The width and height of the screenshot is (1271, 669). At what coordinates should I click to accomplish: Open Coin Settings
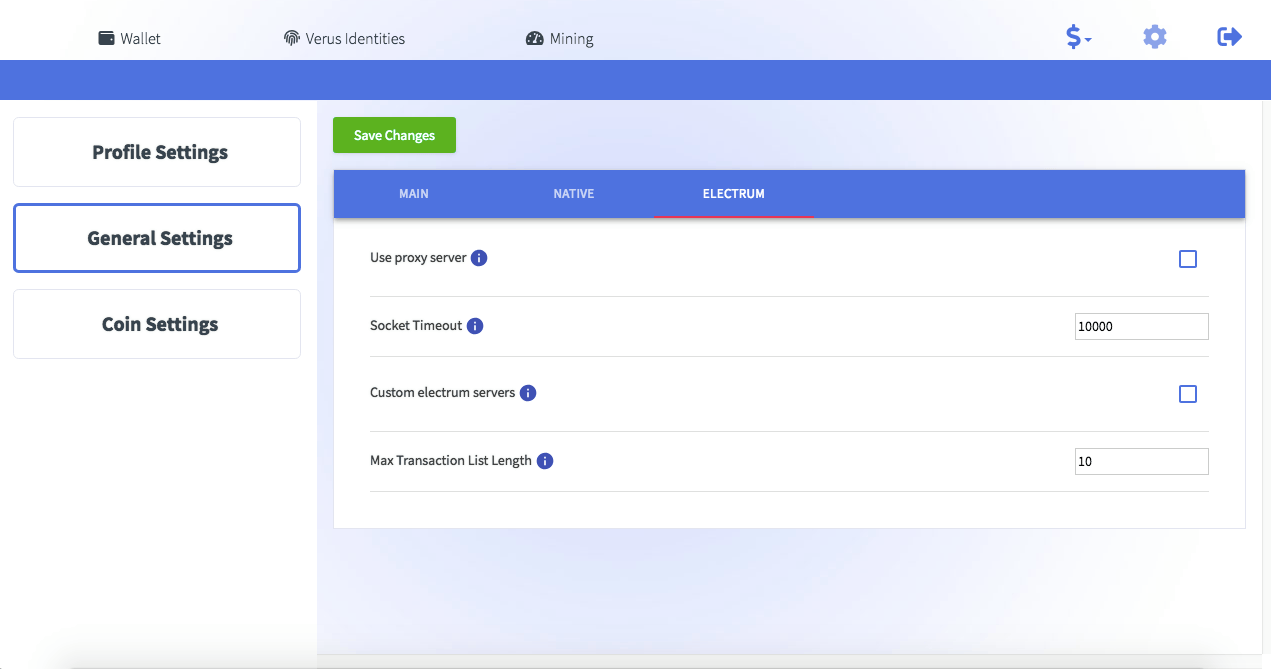point(157,324)
